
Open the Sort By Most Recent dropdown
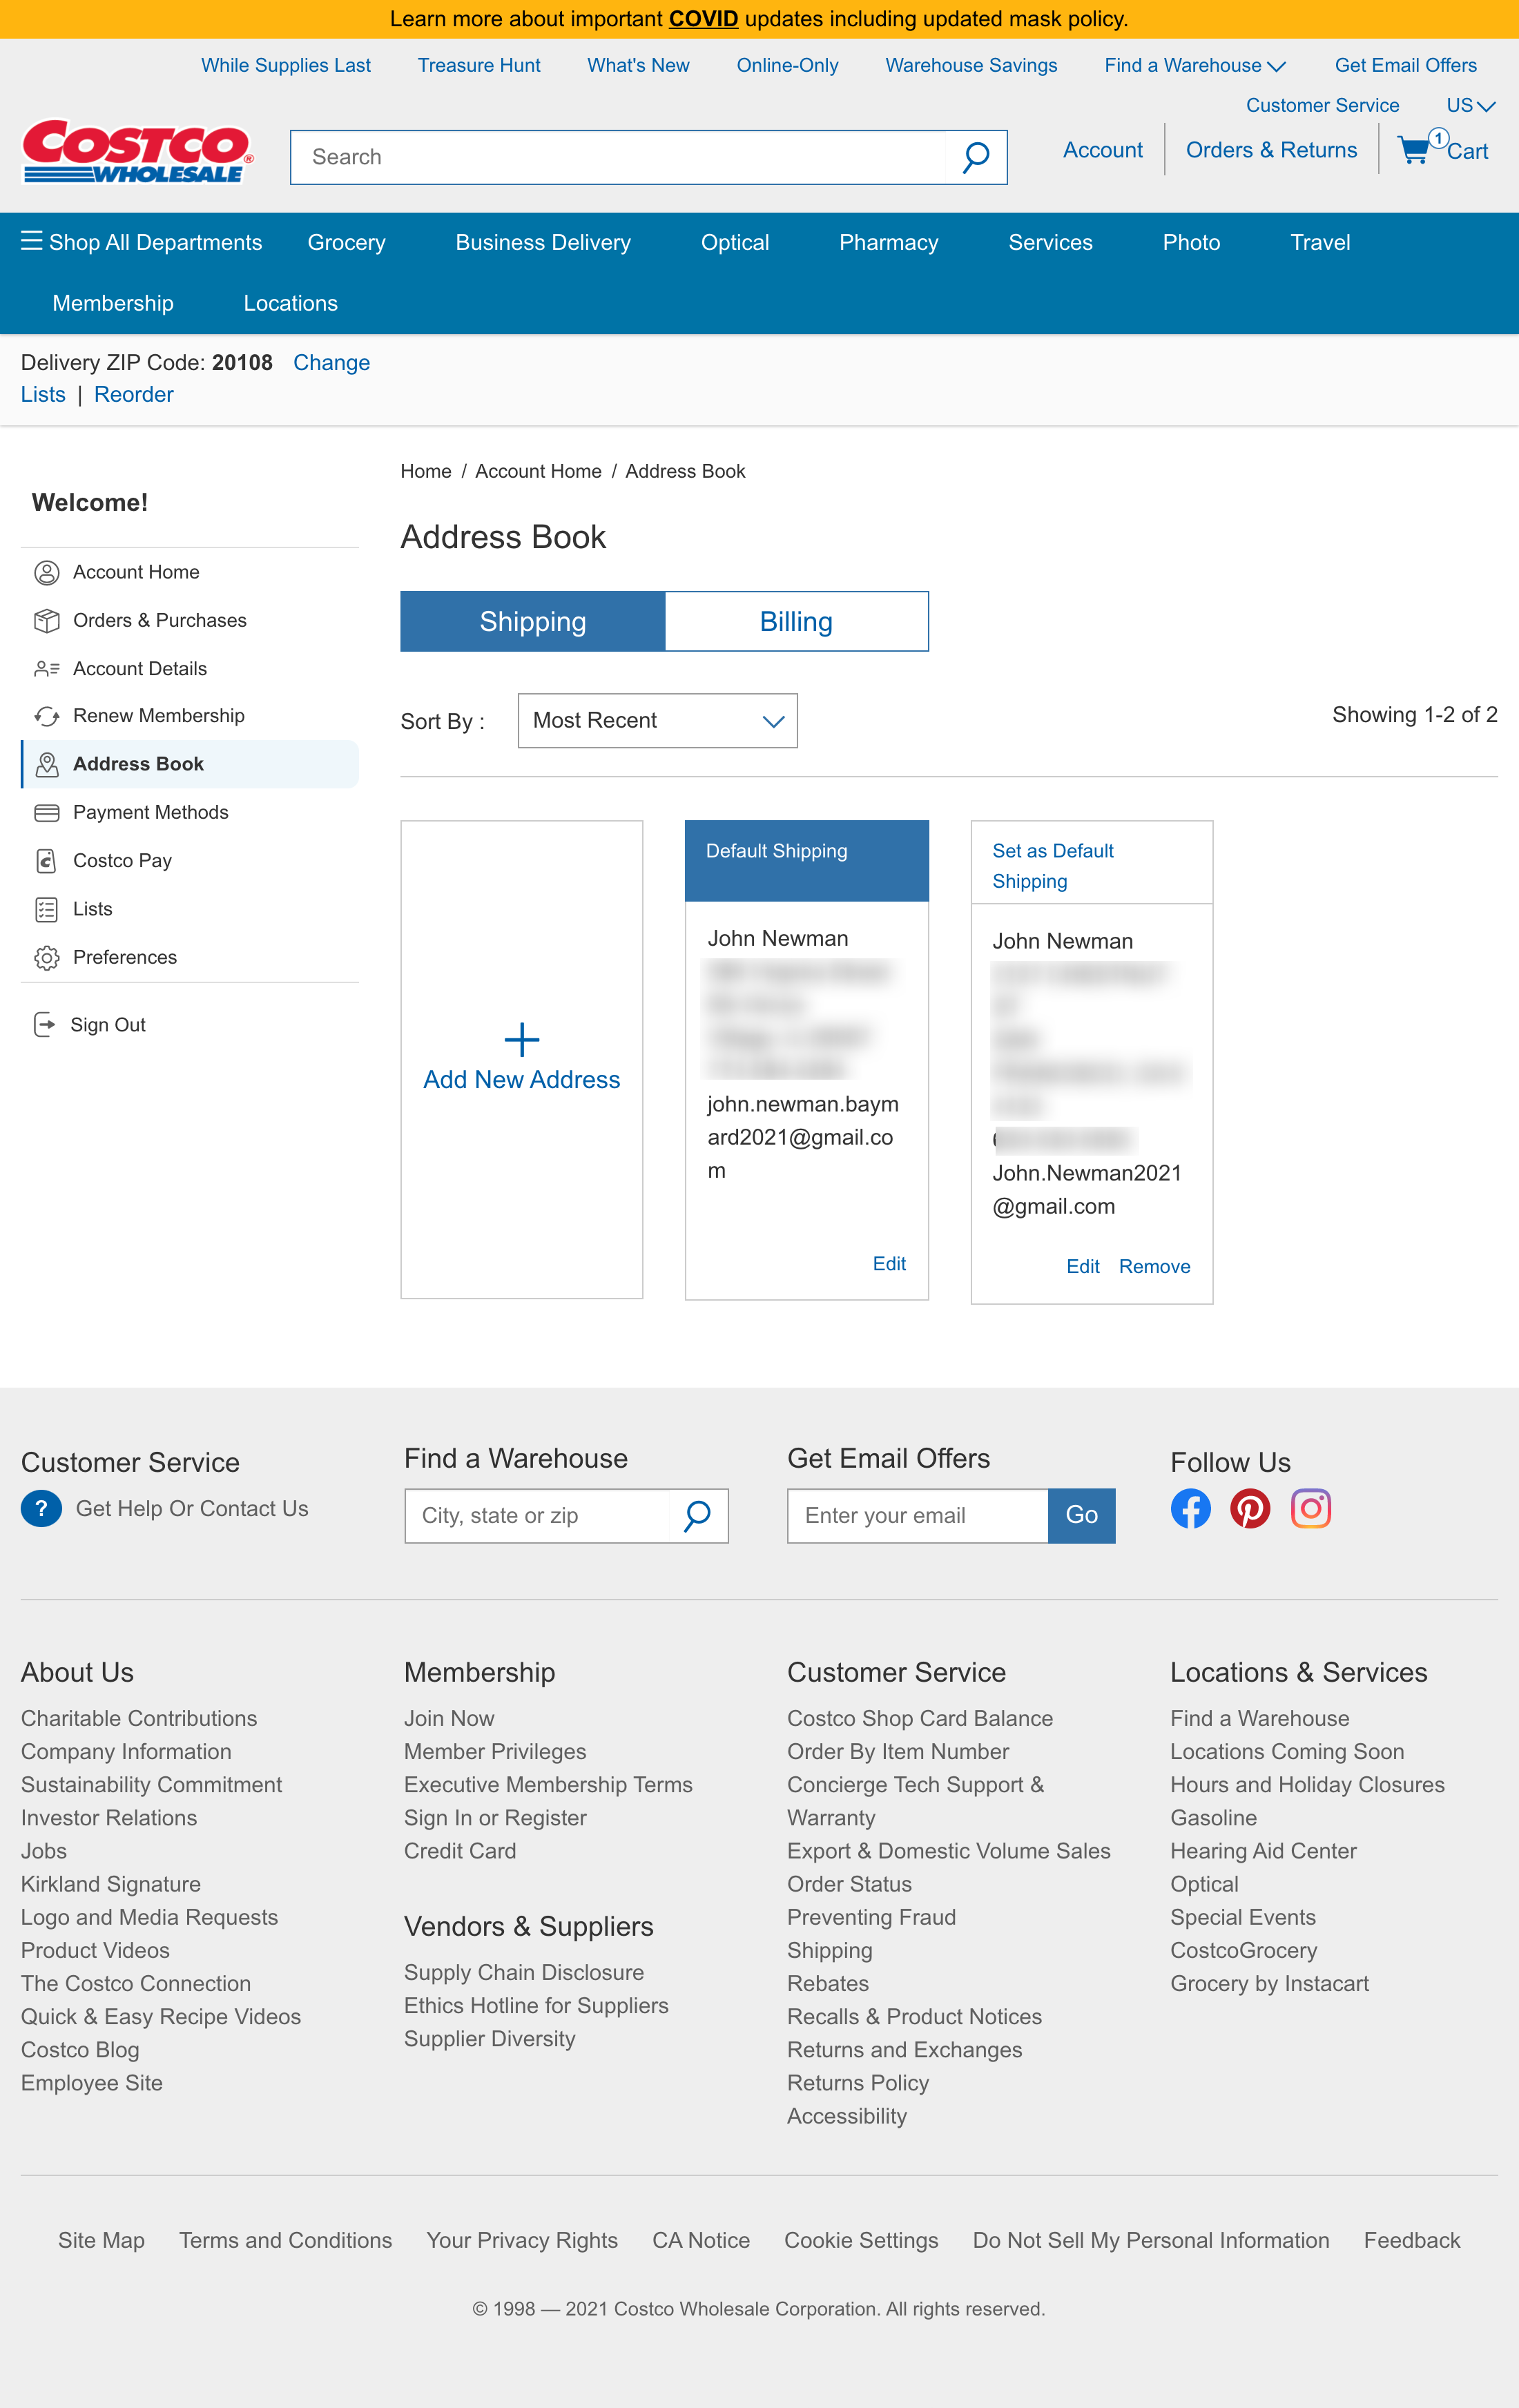[657, 720]
